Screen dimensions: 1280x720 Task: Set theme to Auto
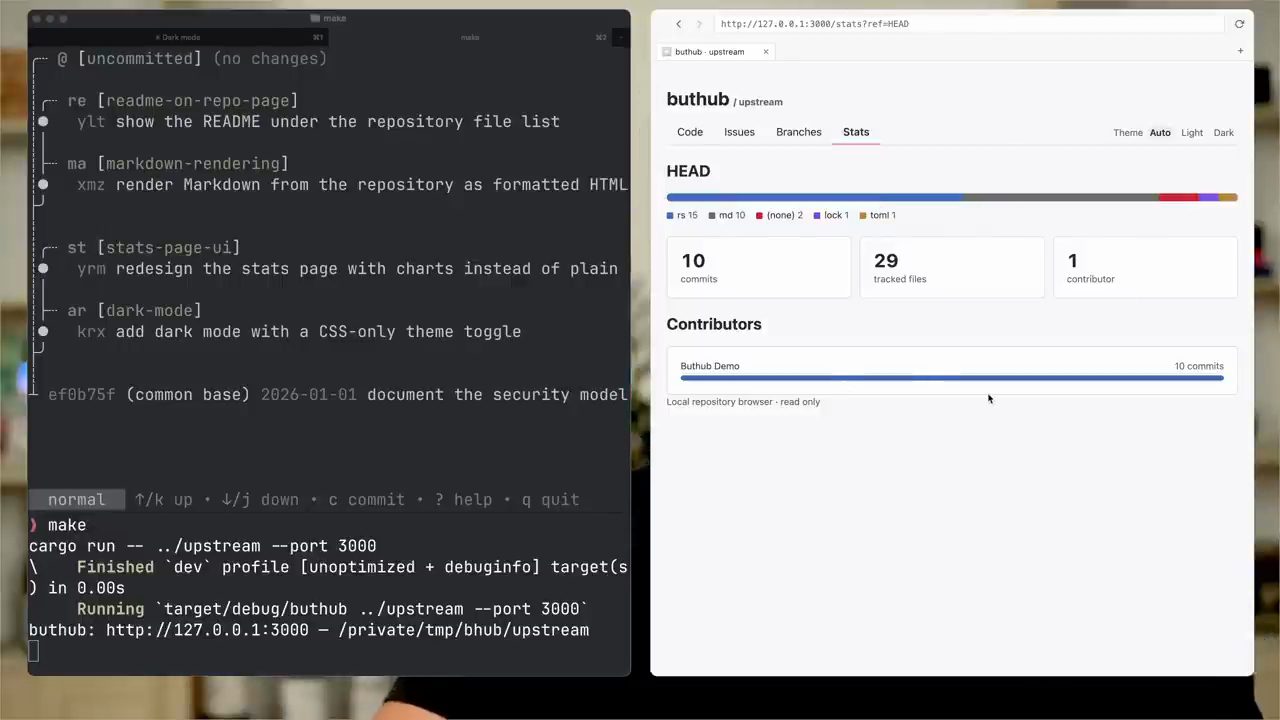pos(1160,133)
